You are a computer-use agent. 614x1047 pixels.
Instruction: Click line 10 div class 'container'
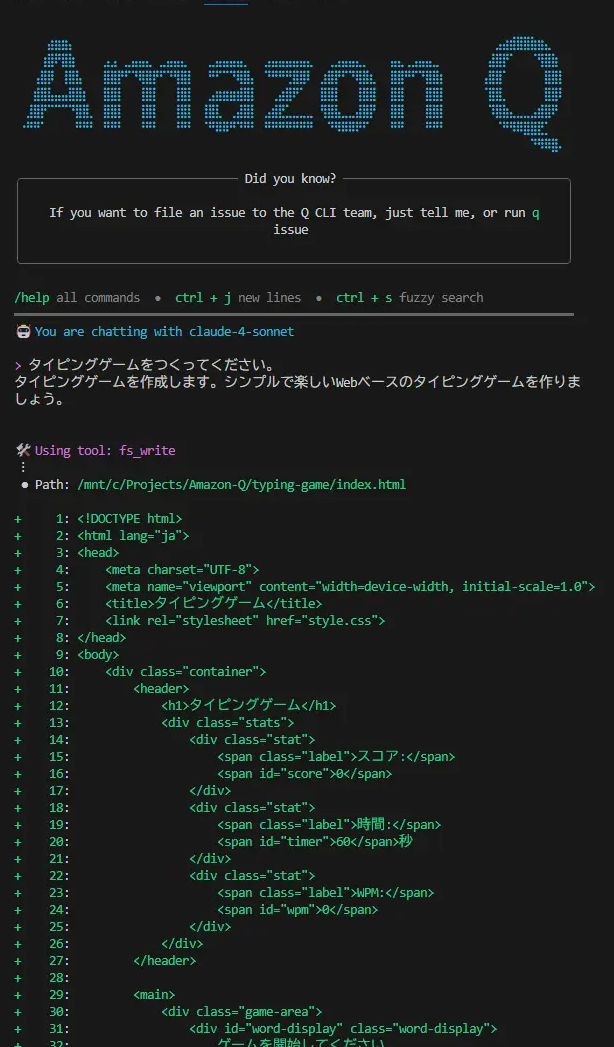186,672
